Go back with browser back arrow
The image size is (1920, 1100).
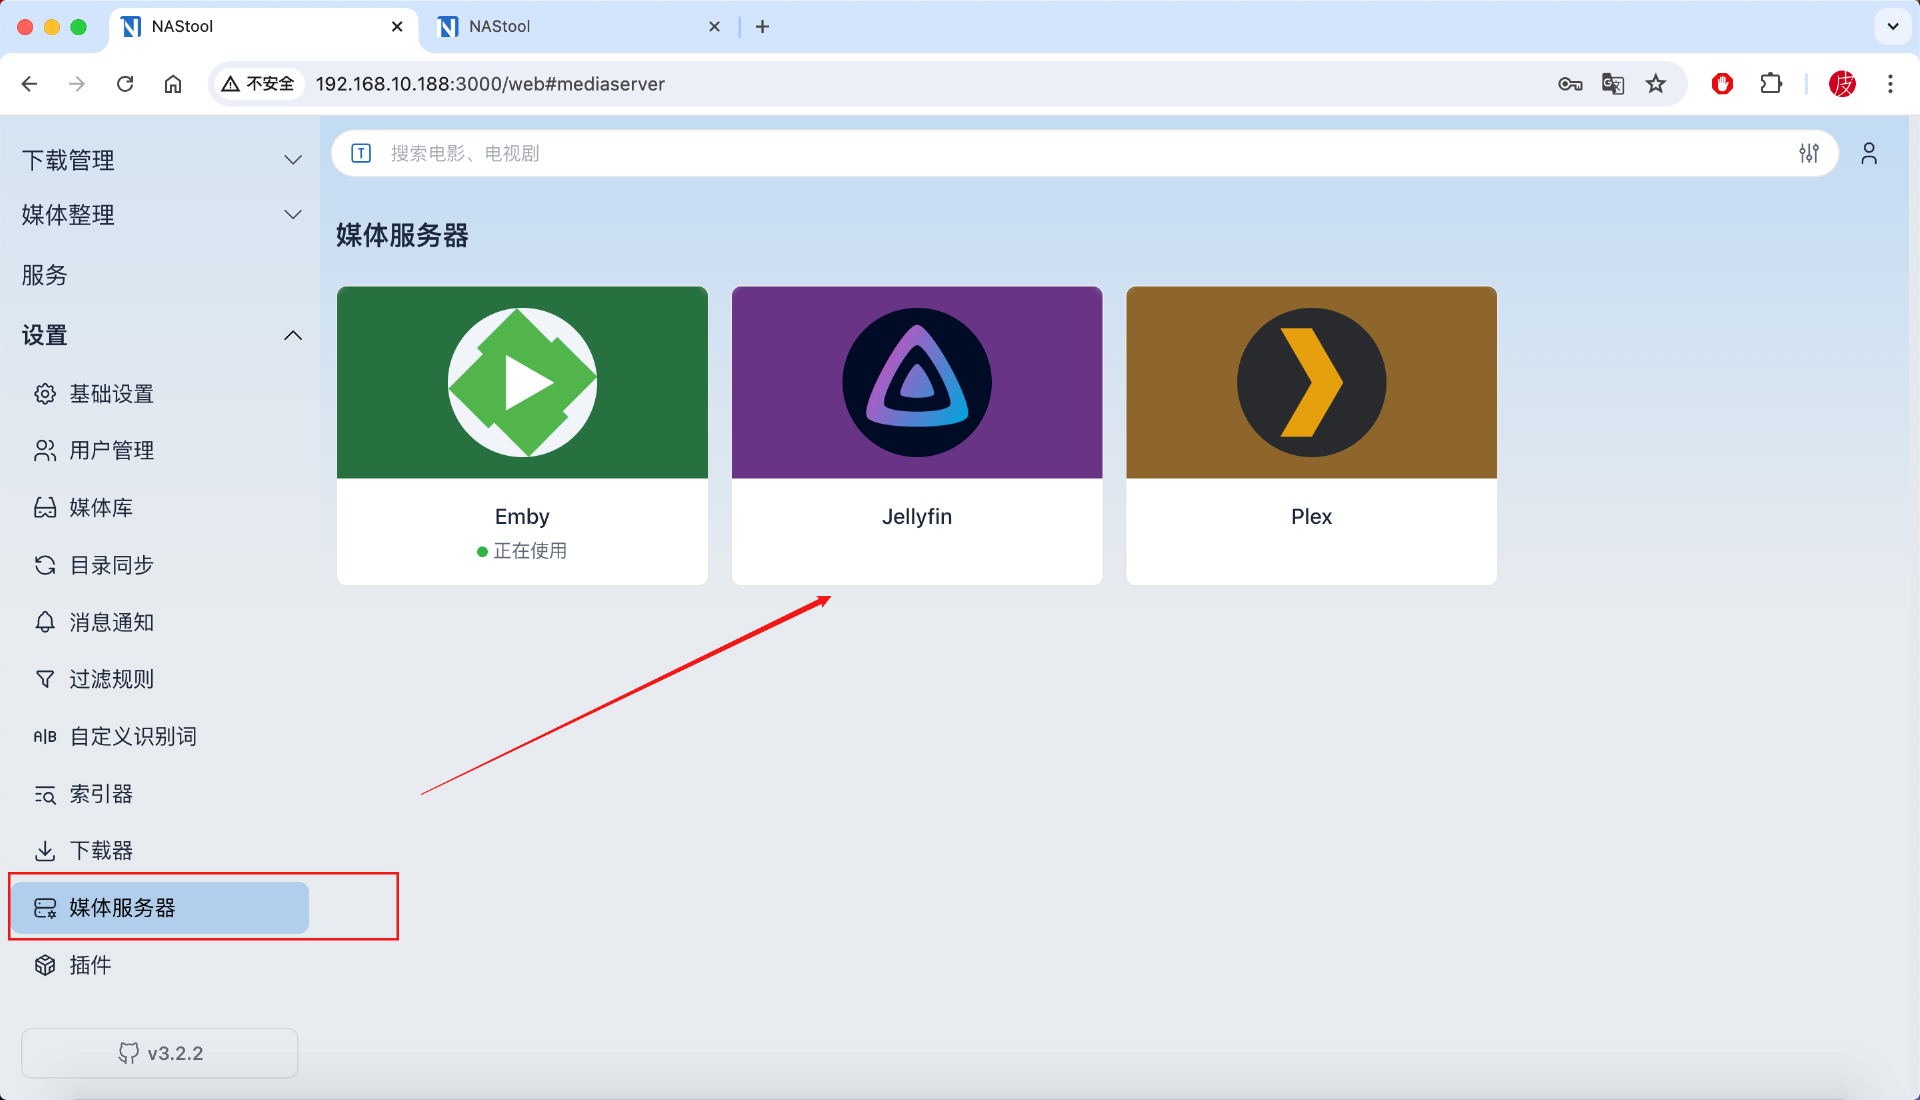pos(29,84)
